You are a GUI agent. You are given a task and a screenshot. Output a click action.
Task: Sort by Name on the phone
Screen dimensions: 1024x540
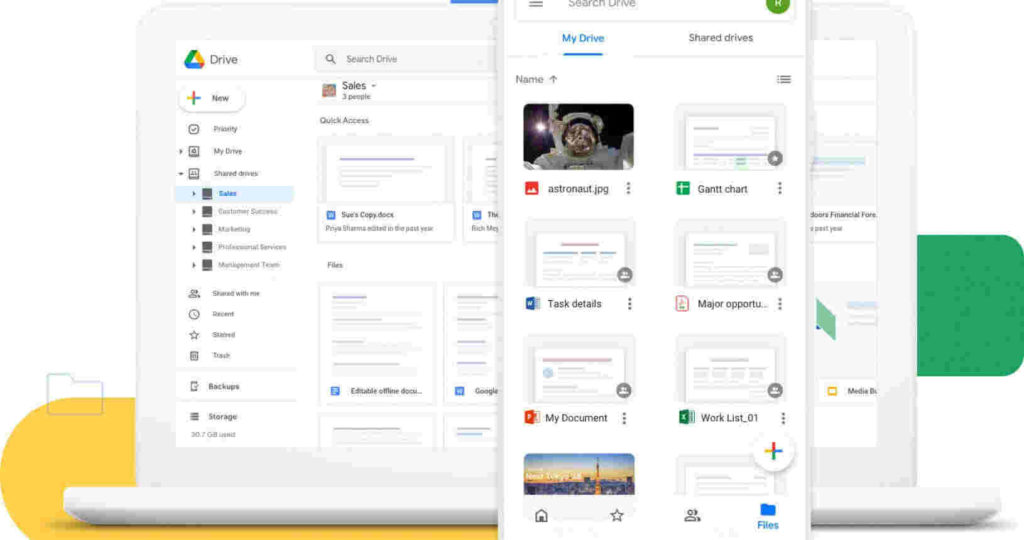coord(536,80)
